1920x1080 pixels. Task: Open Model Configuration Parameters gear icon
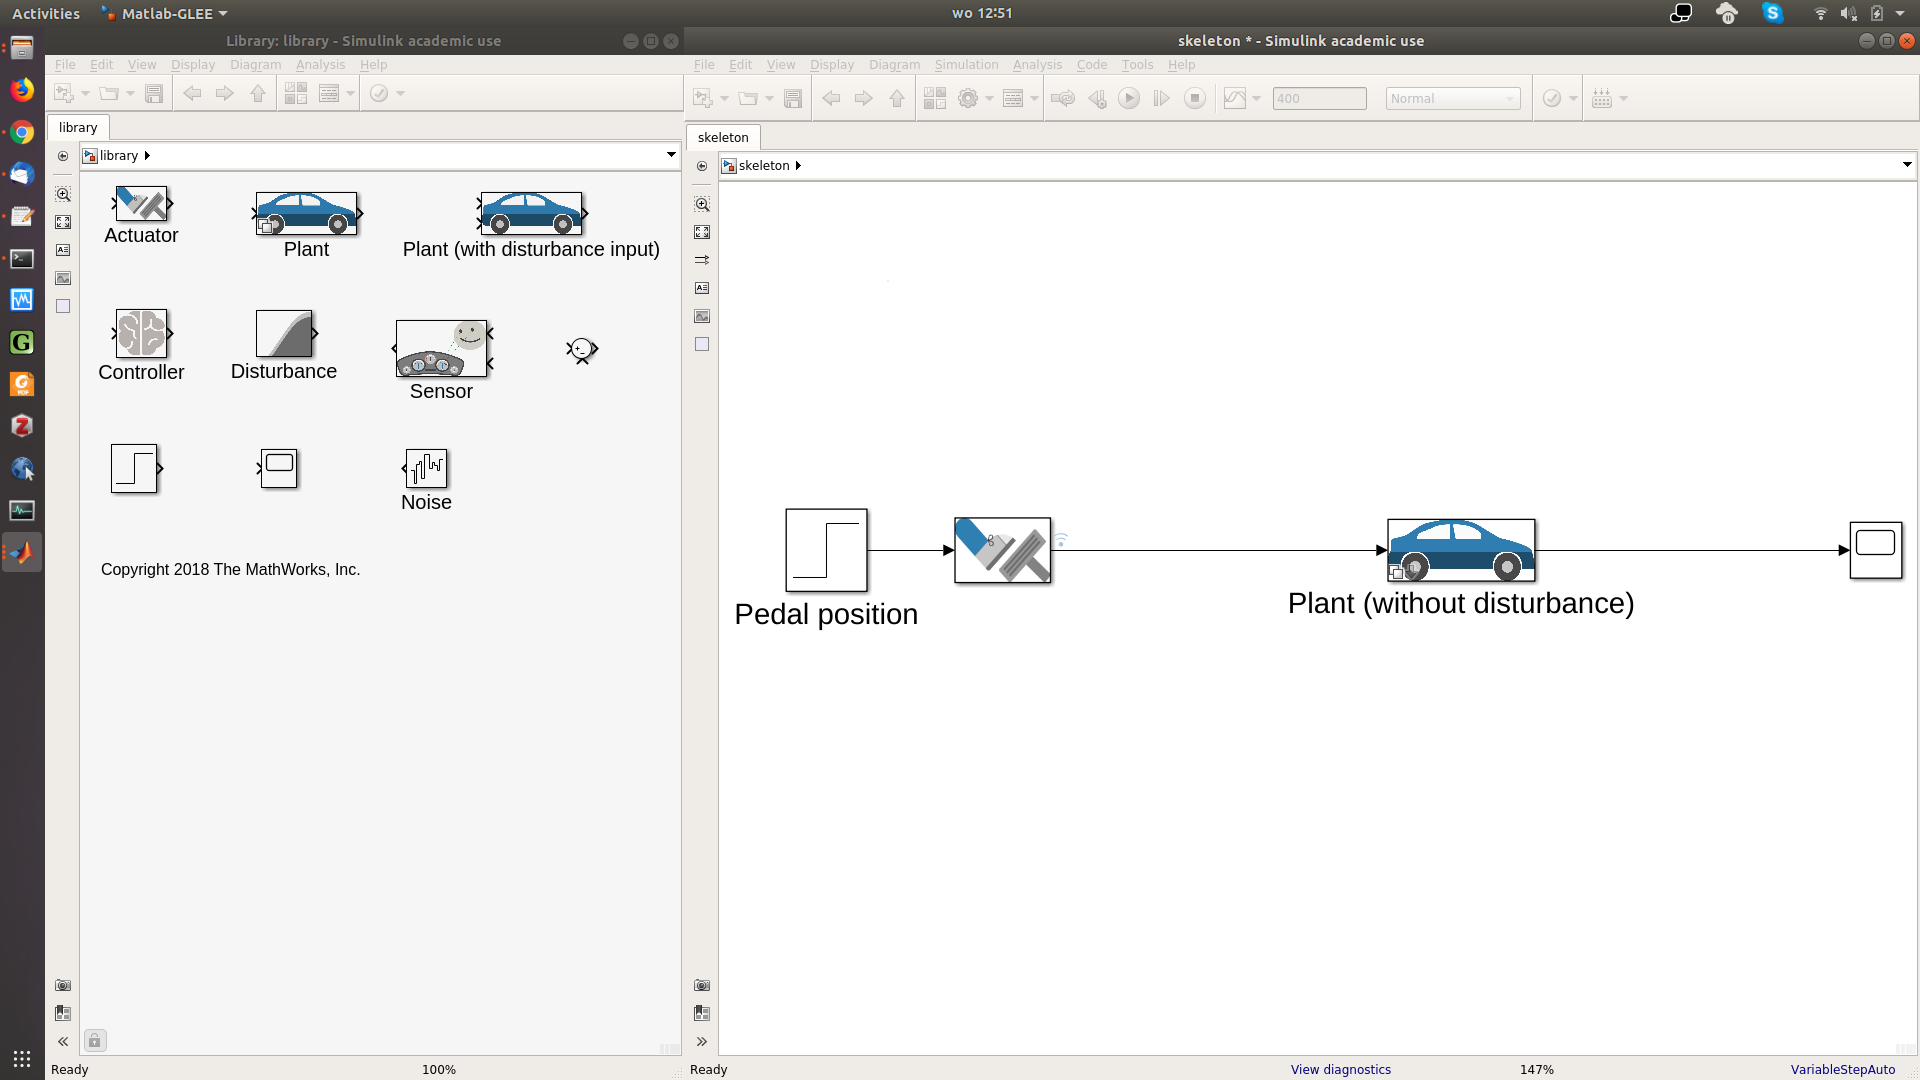[x=968, y=98]
